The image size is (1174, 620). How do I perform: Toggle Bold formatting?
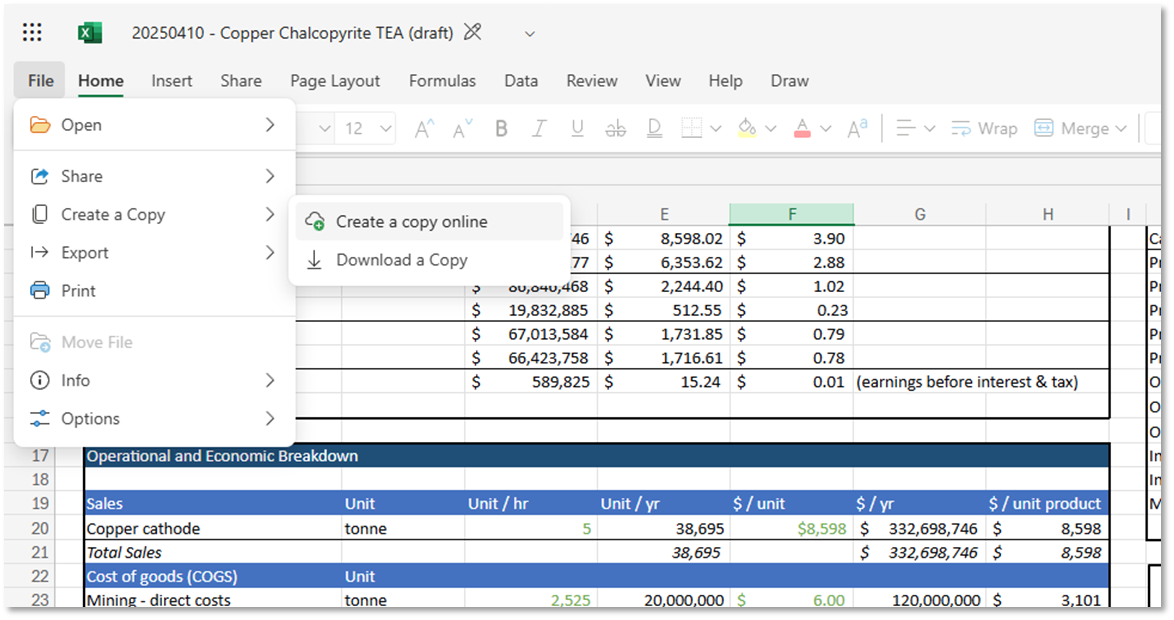click(x=501, y=129)
